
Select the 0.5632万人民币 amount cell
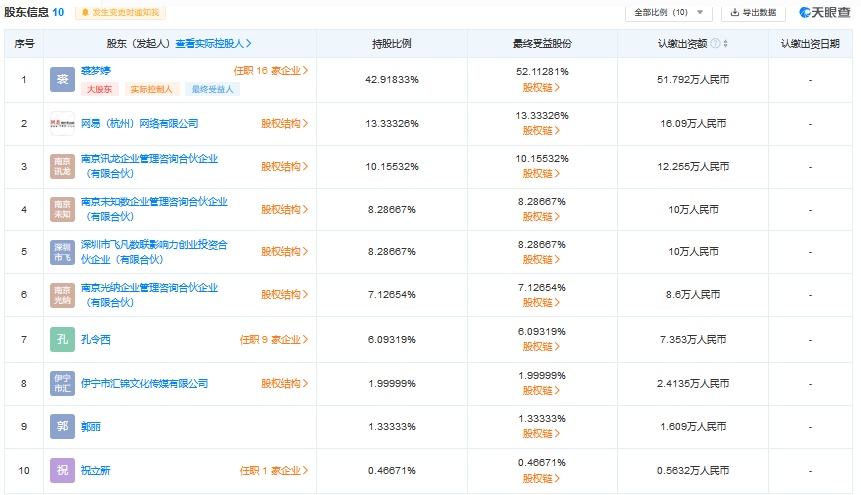[693, 470]
